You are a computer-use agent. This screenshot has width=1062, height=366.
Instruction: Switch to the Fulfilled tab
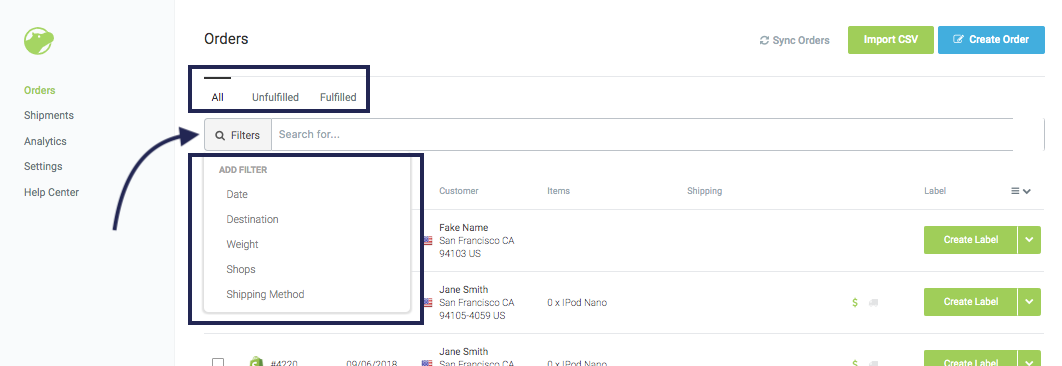coord(338,97)
